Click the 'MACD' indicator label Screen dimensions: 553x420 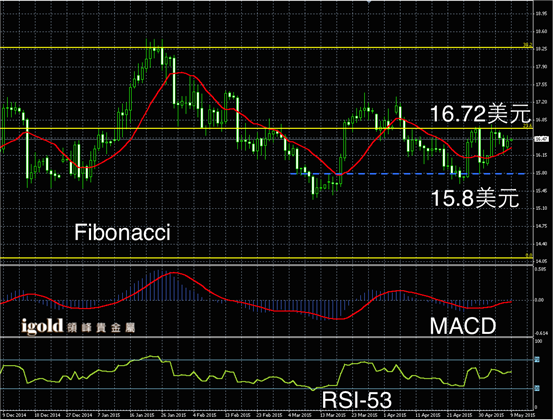(x=463, y=326)
